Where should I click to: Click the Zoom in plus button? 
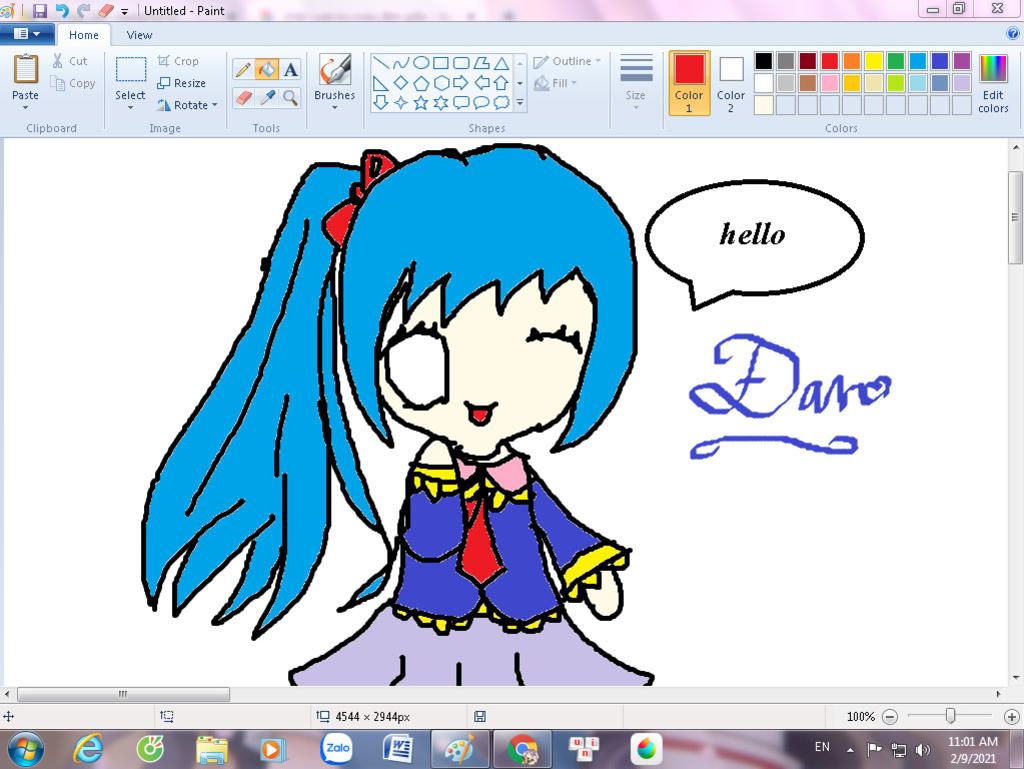[1012, 717]
